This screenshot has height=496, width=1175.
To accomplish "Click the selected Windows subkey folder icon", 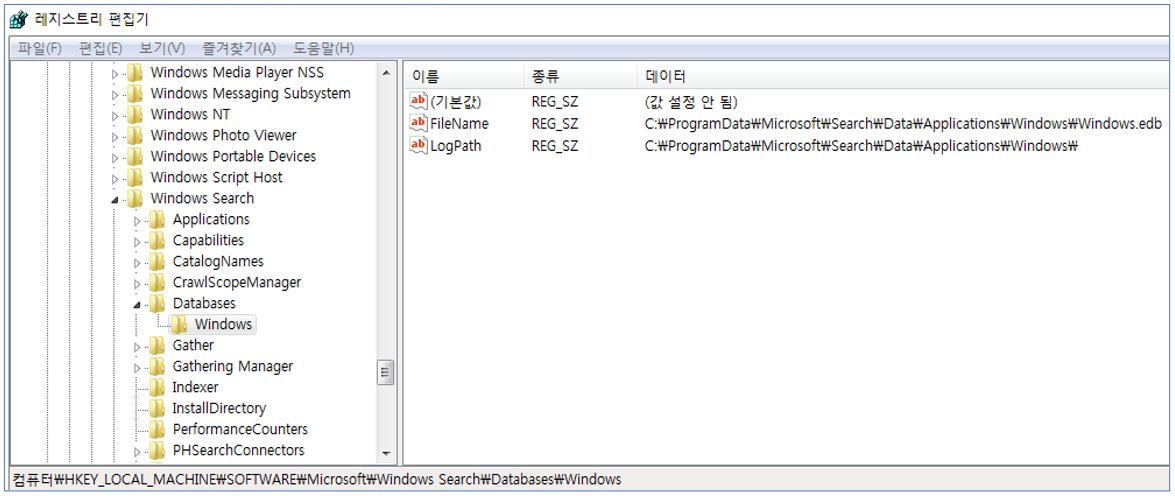I will [178, 324].
